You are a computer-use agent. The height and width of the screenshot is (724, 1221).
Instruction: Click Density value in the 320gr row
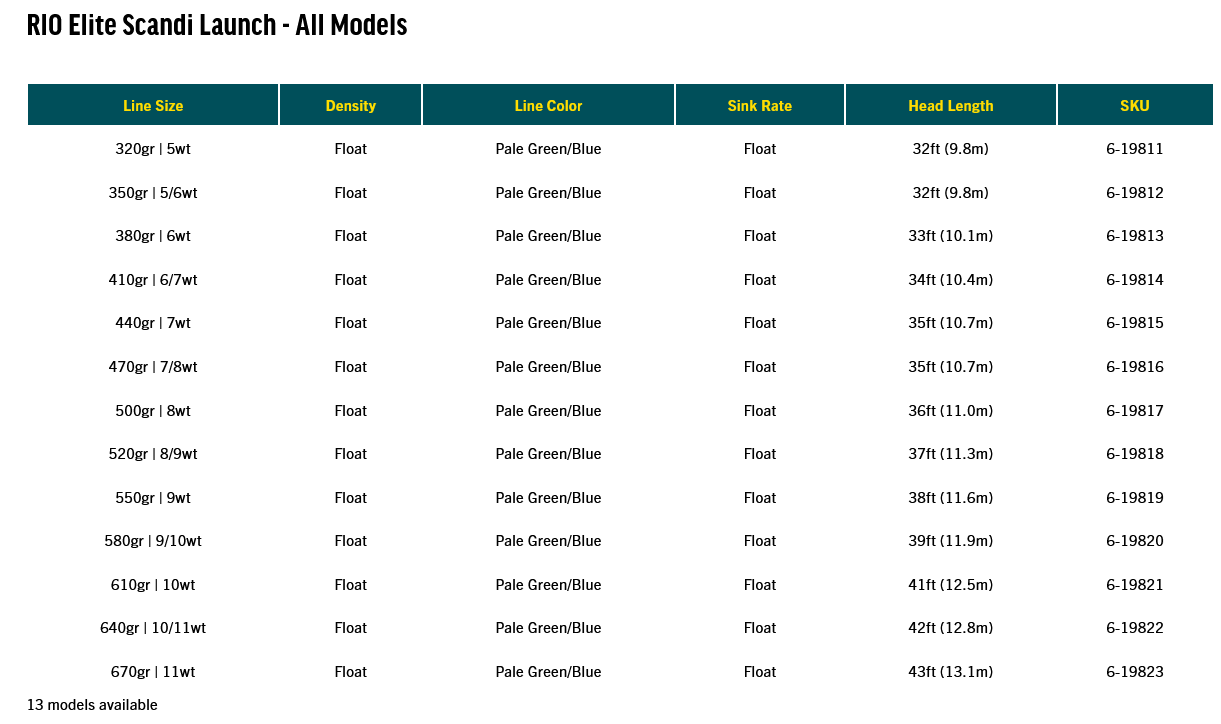[351, 149]
